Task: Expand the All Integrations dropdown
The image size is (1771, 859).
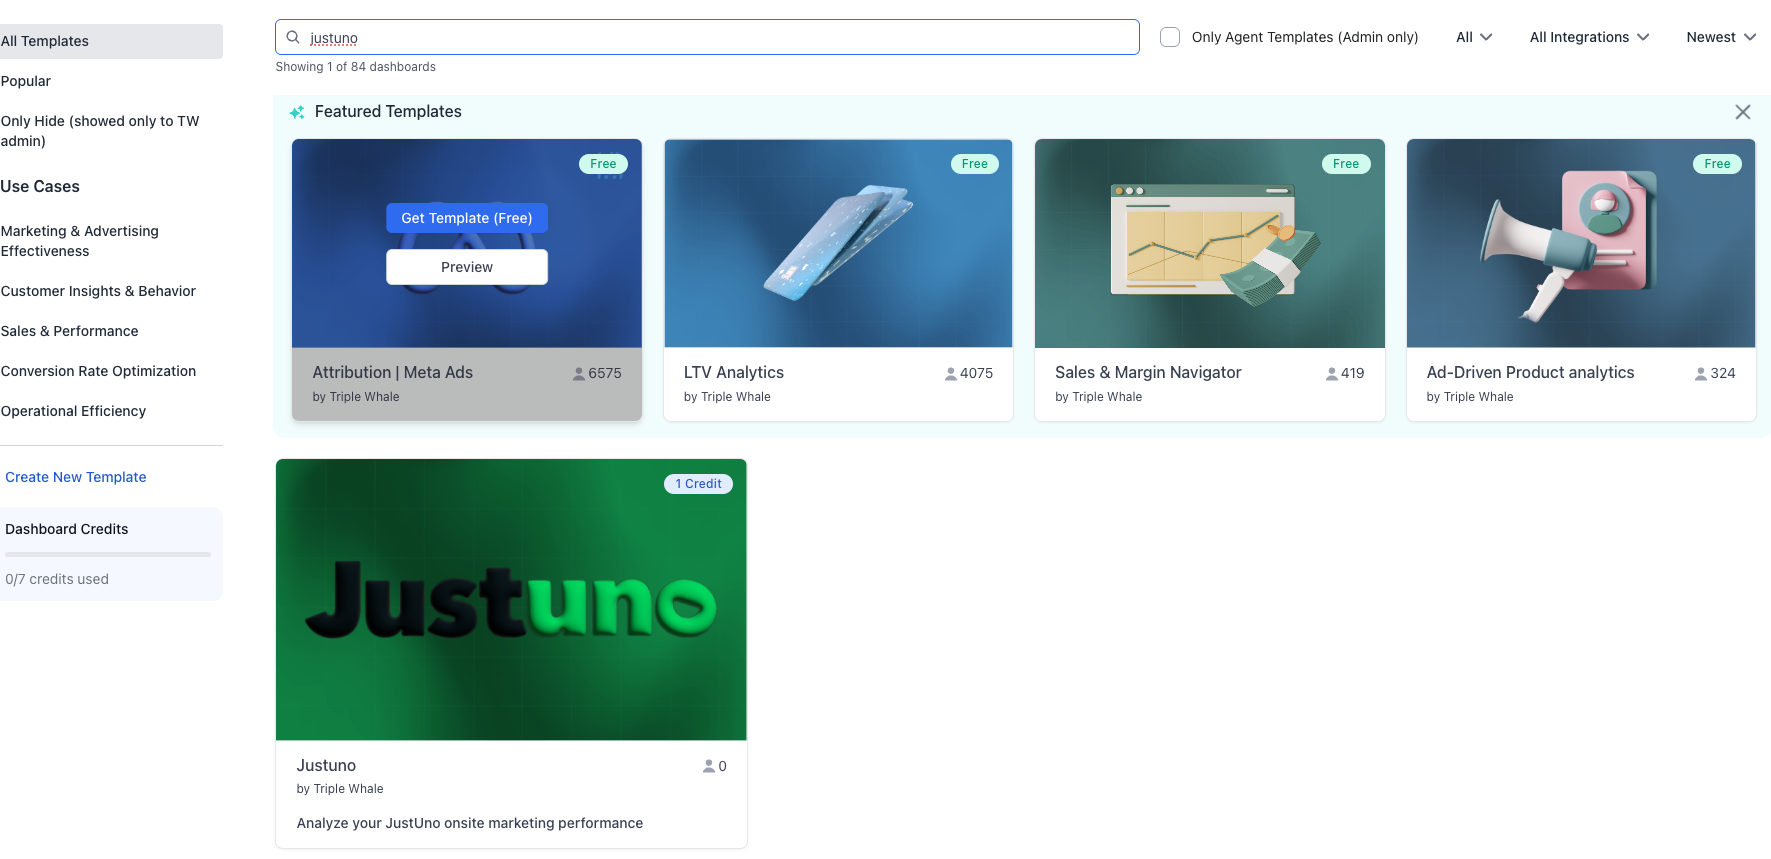Action: 1588,37
